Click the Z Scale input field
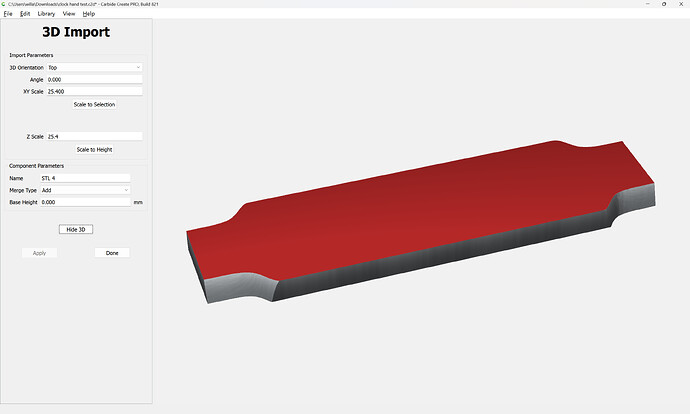Screen dimensions: 690x414 (94, 136)
